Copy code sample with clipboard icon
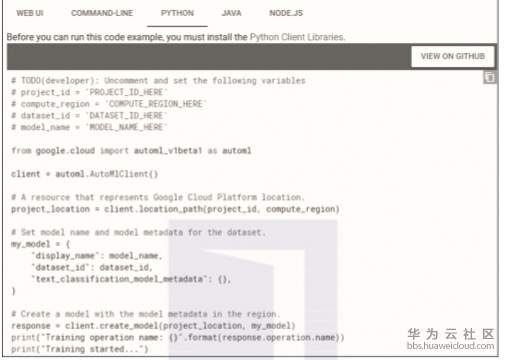Image resolution: width=505 pixels, height=360 pixels. click(x=489, y=77)
